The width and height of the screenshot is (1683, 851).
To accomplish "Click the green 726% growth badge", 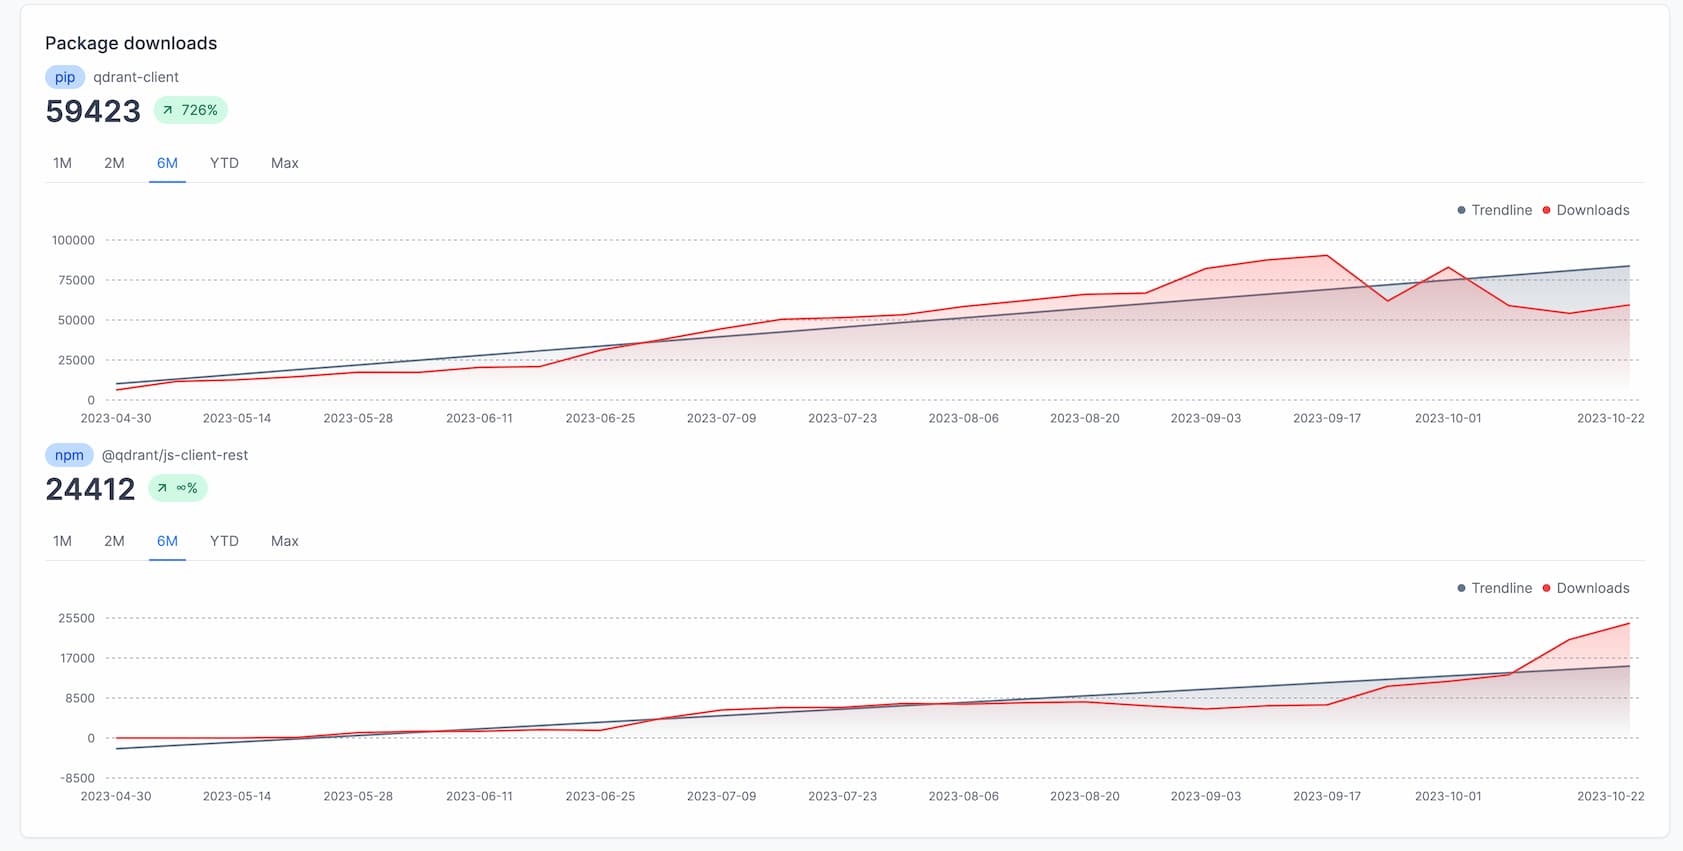I will click(191, 110).
